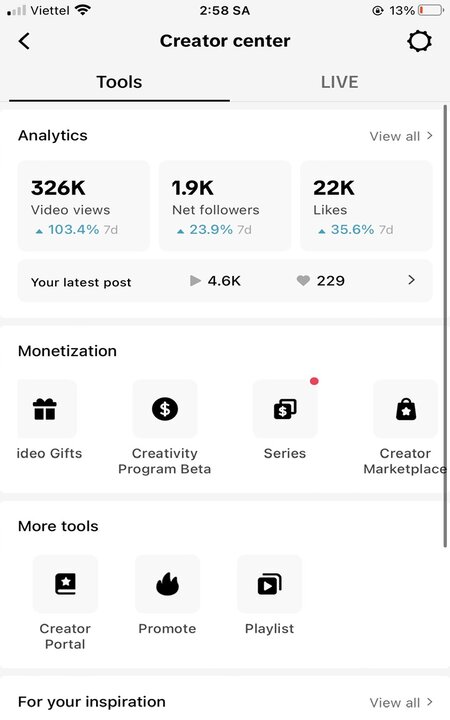
Task: Open Creator Marketplace bag icon
Action: pyautogui.click(x=406, y=409)
